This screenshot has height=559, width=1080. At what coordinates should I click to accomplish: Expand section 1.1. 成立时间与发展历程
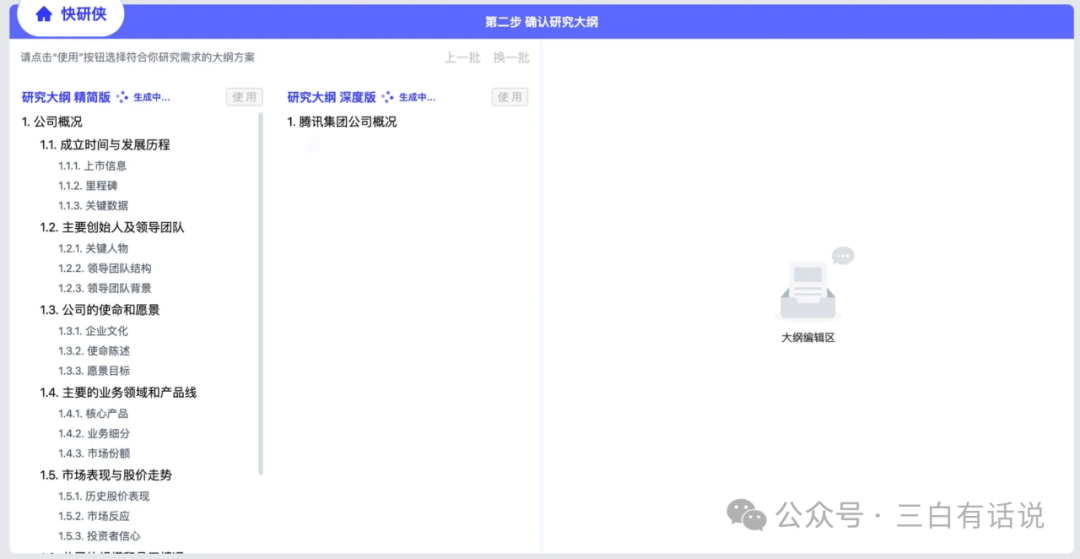click(x=105, y=145)
